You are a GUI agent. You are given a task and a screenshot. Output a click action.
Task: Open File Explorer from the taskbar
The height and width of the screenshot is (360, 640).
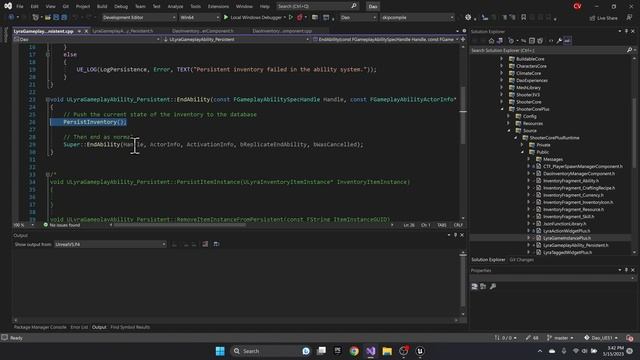tap(387, 351)
